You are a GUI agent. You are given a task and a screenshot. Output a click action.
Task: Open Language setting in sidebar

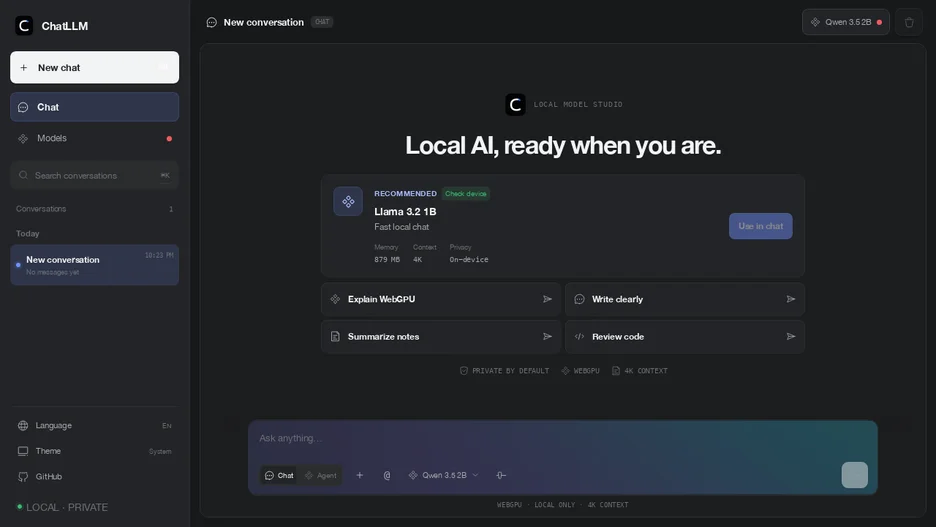click(x=94, y=426)
